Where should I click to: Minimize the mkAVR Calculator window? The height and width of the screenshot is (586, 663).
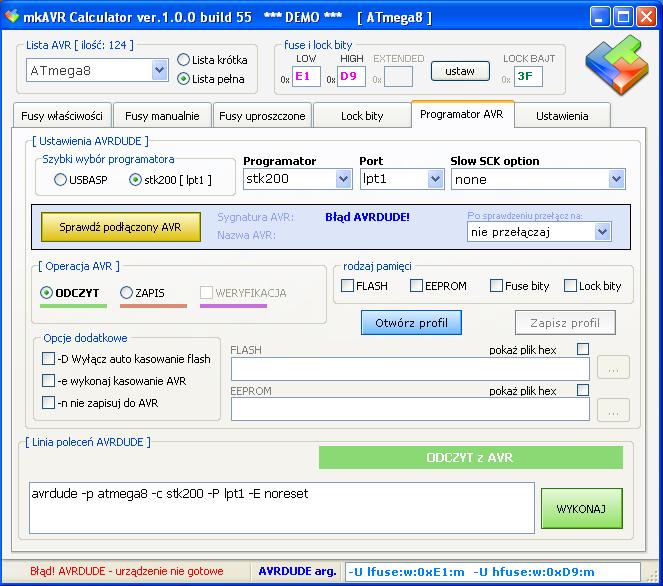click(x=600, y=17)
